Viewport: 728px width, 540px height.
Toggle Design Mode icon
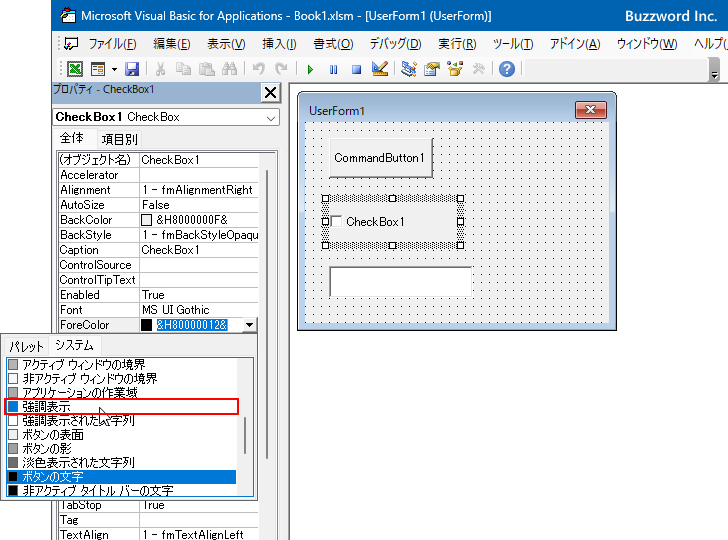point(380,69)
